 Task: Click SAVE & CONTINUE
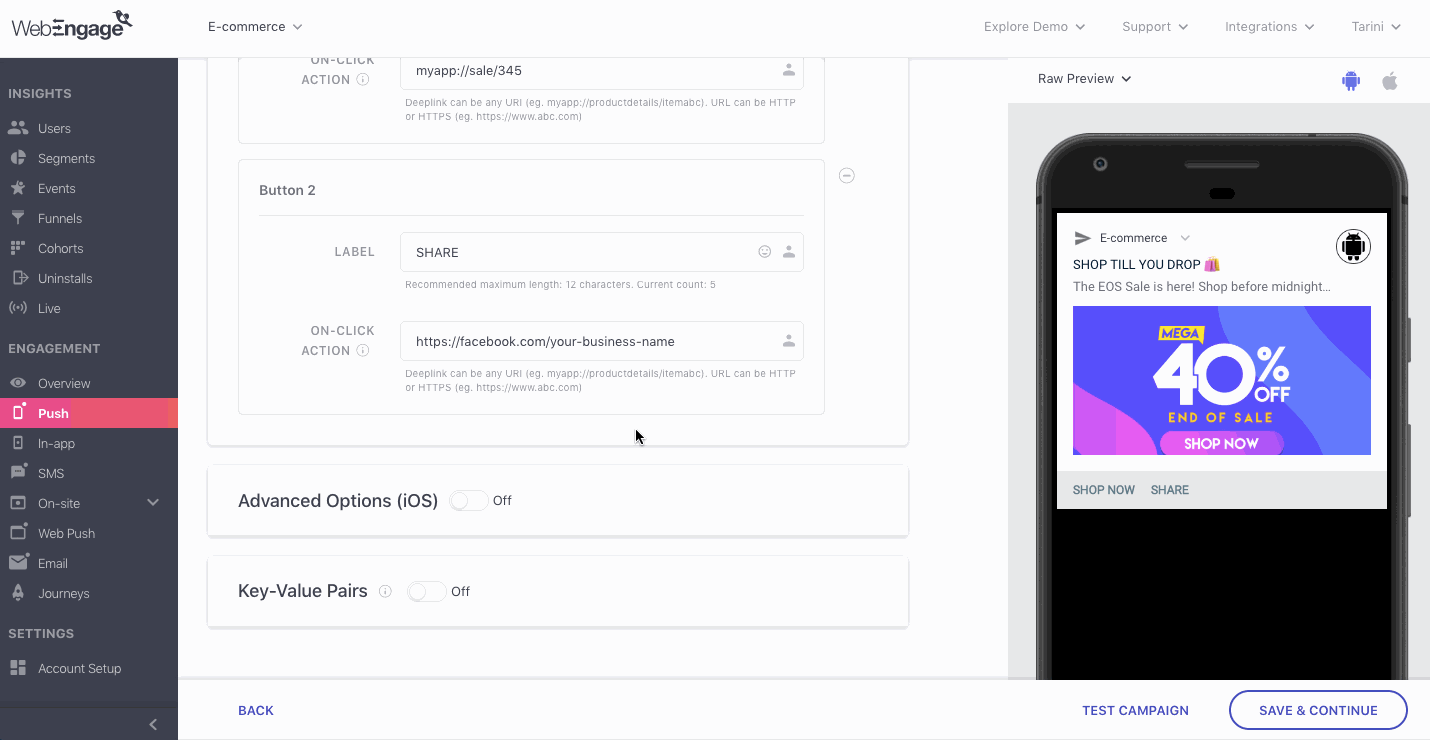[1318, 711]
